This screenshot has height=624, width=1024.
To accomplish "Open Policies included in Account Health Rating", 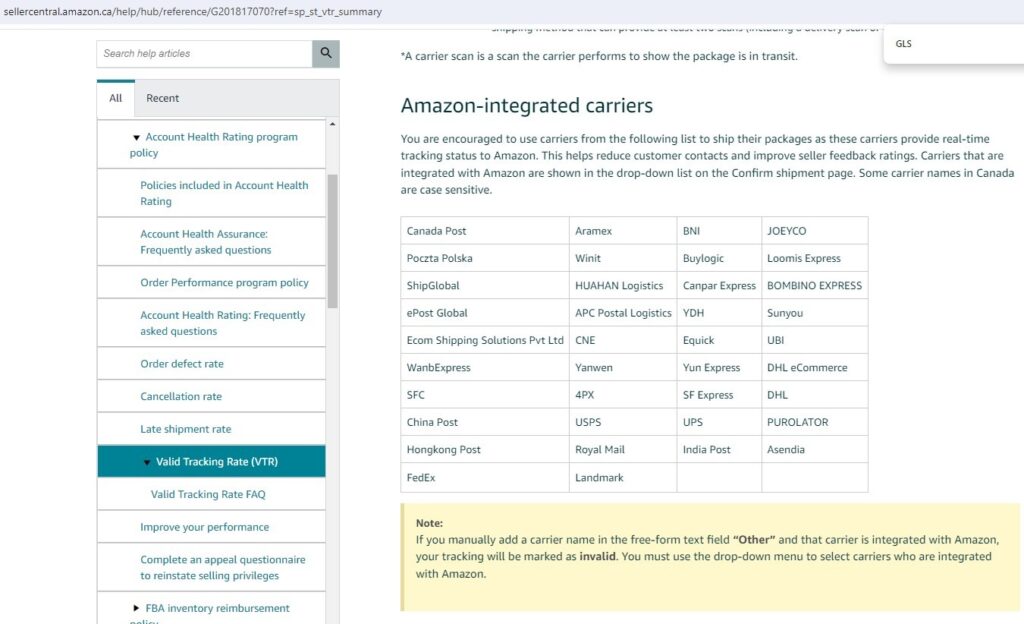I will (224, 193).
